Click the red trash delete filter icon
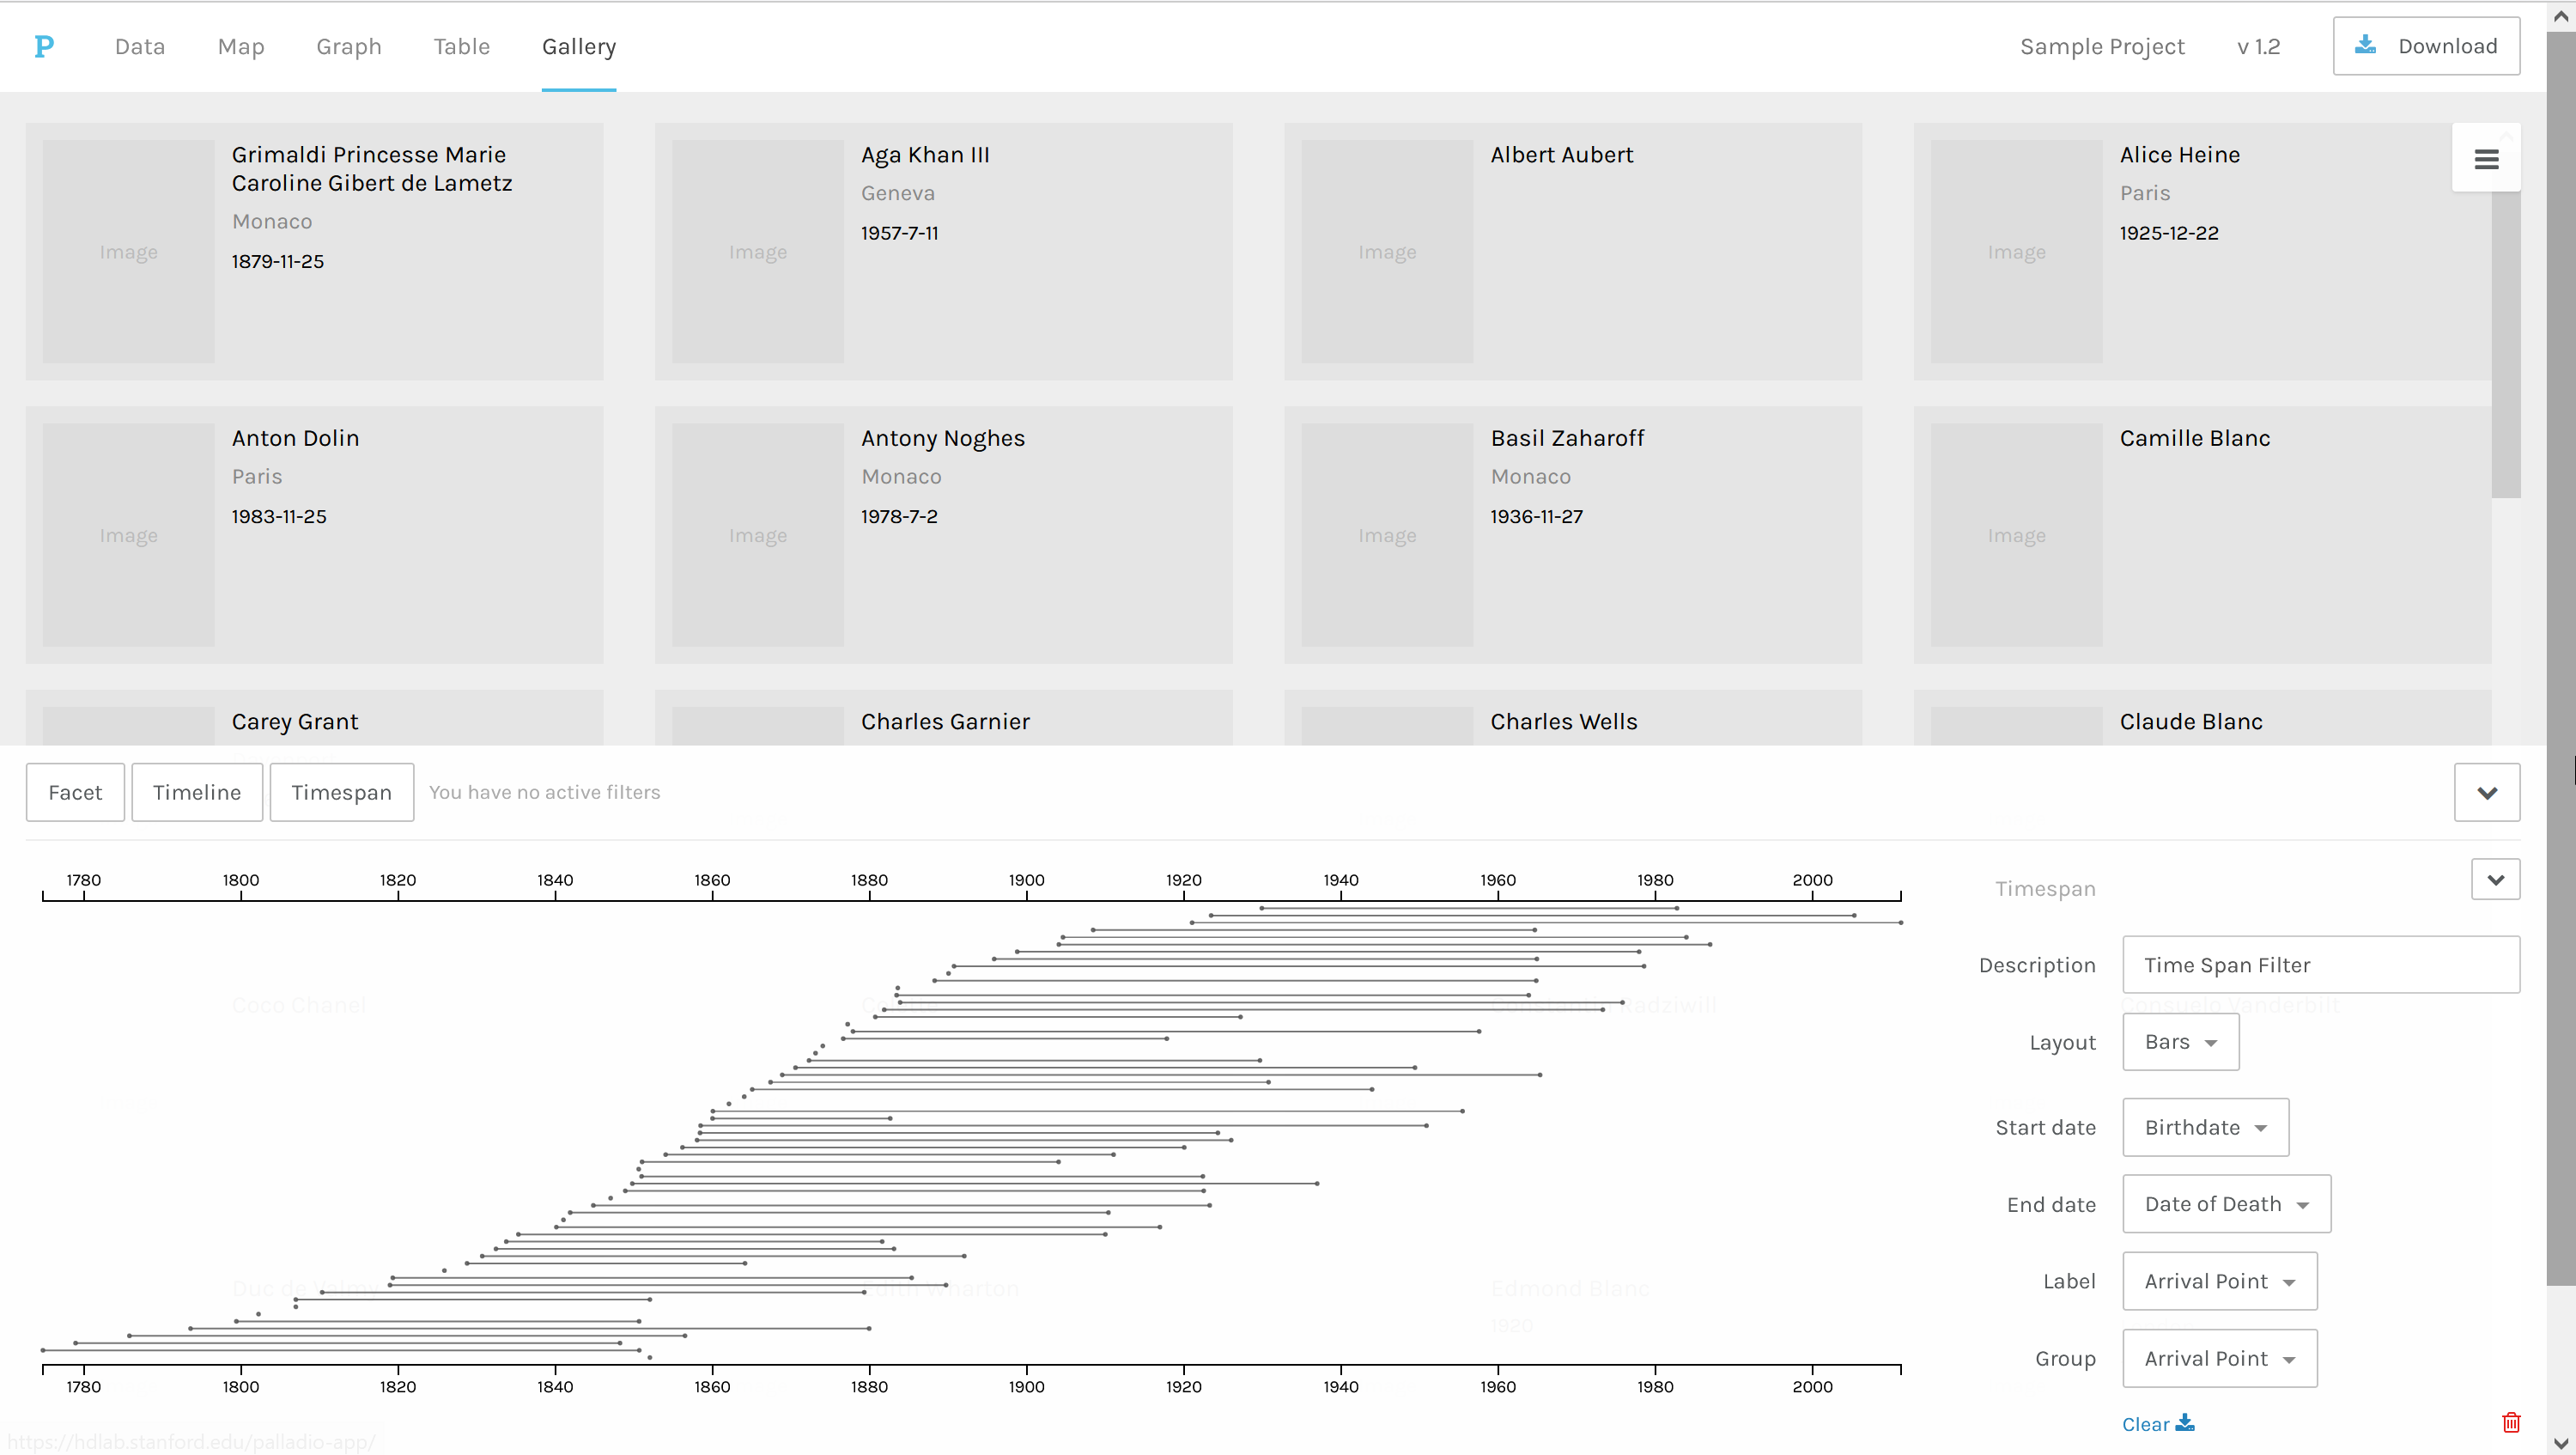The width and height of the screenshot is (2576, 1455). [2511, 1422]
